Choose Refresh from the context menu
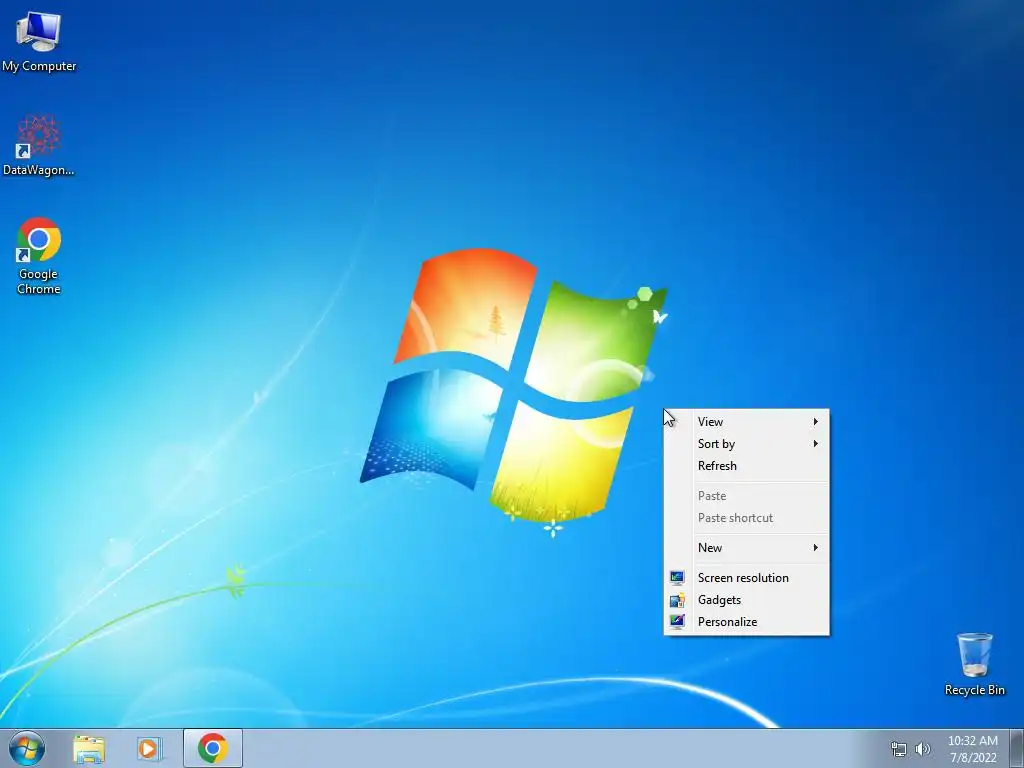Screen dimensions: 1024x768 (x=746, y=466)
